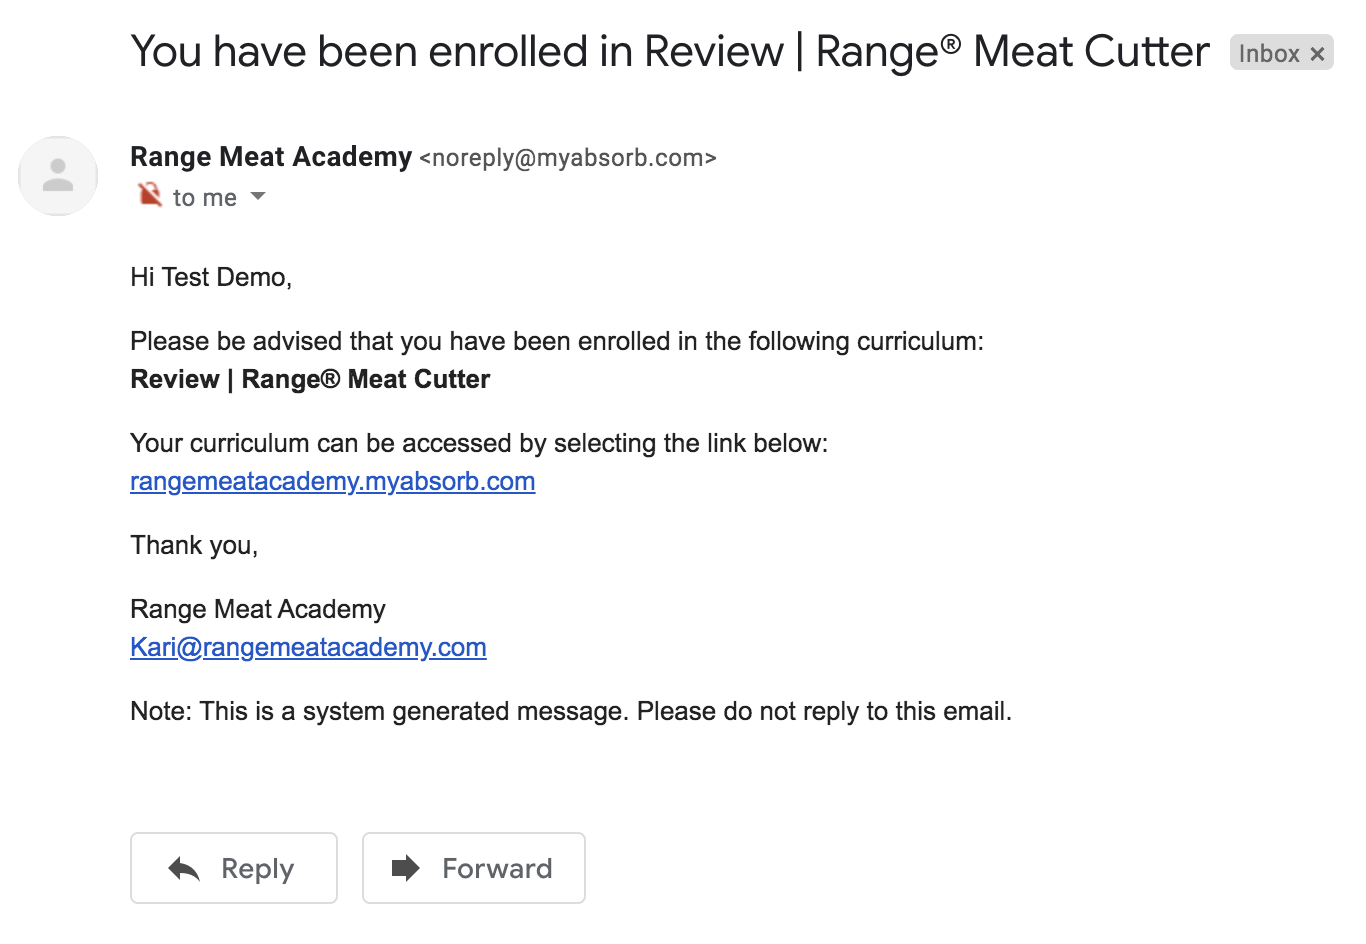Viewport: 1366px width, 944px height.
Task: Click the curved reply arrow icon
Action: (184, 868)
